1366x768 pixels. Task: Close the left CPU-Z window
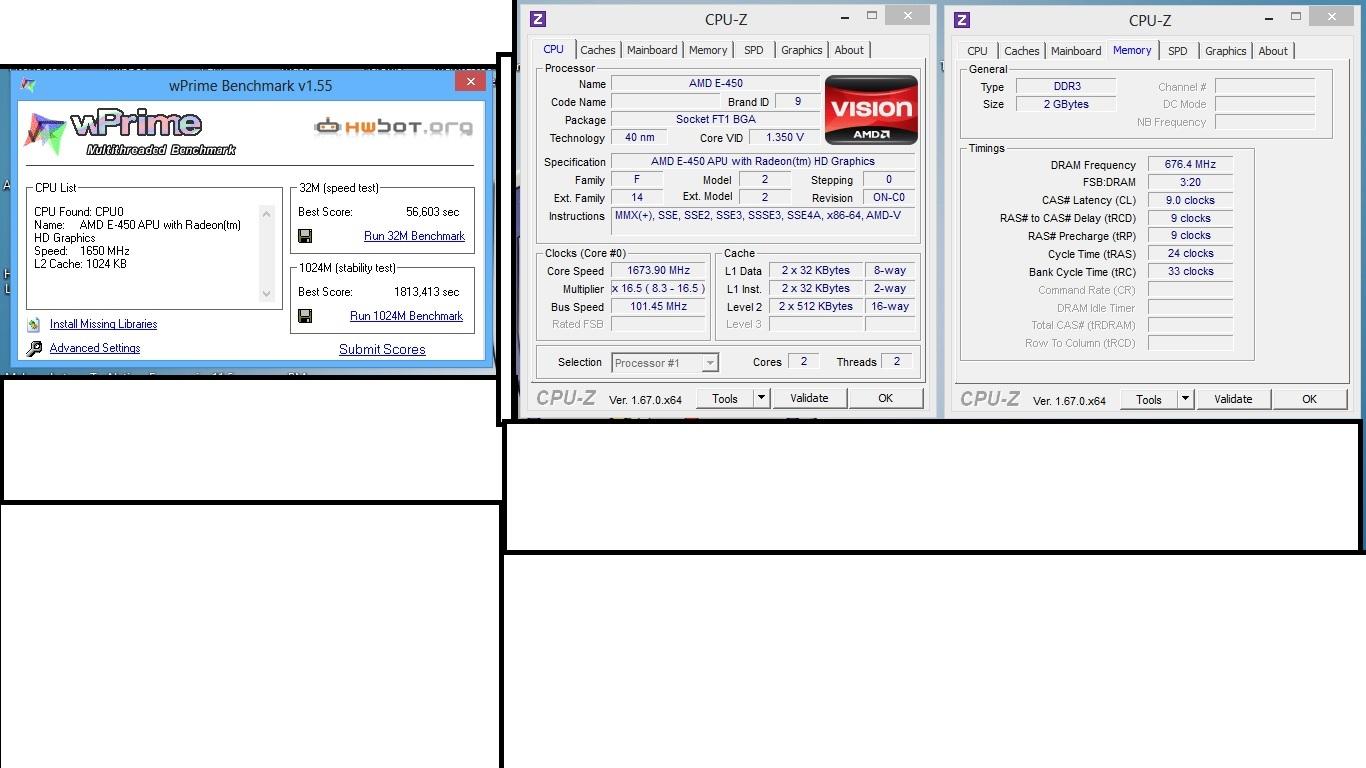tap(907, 16)
